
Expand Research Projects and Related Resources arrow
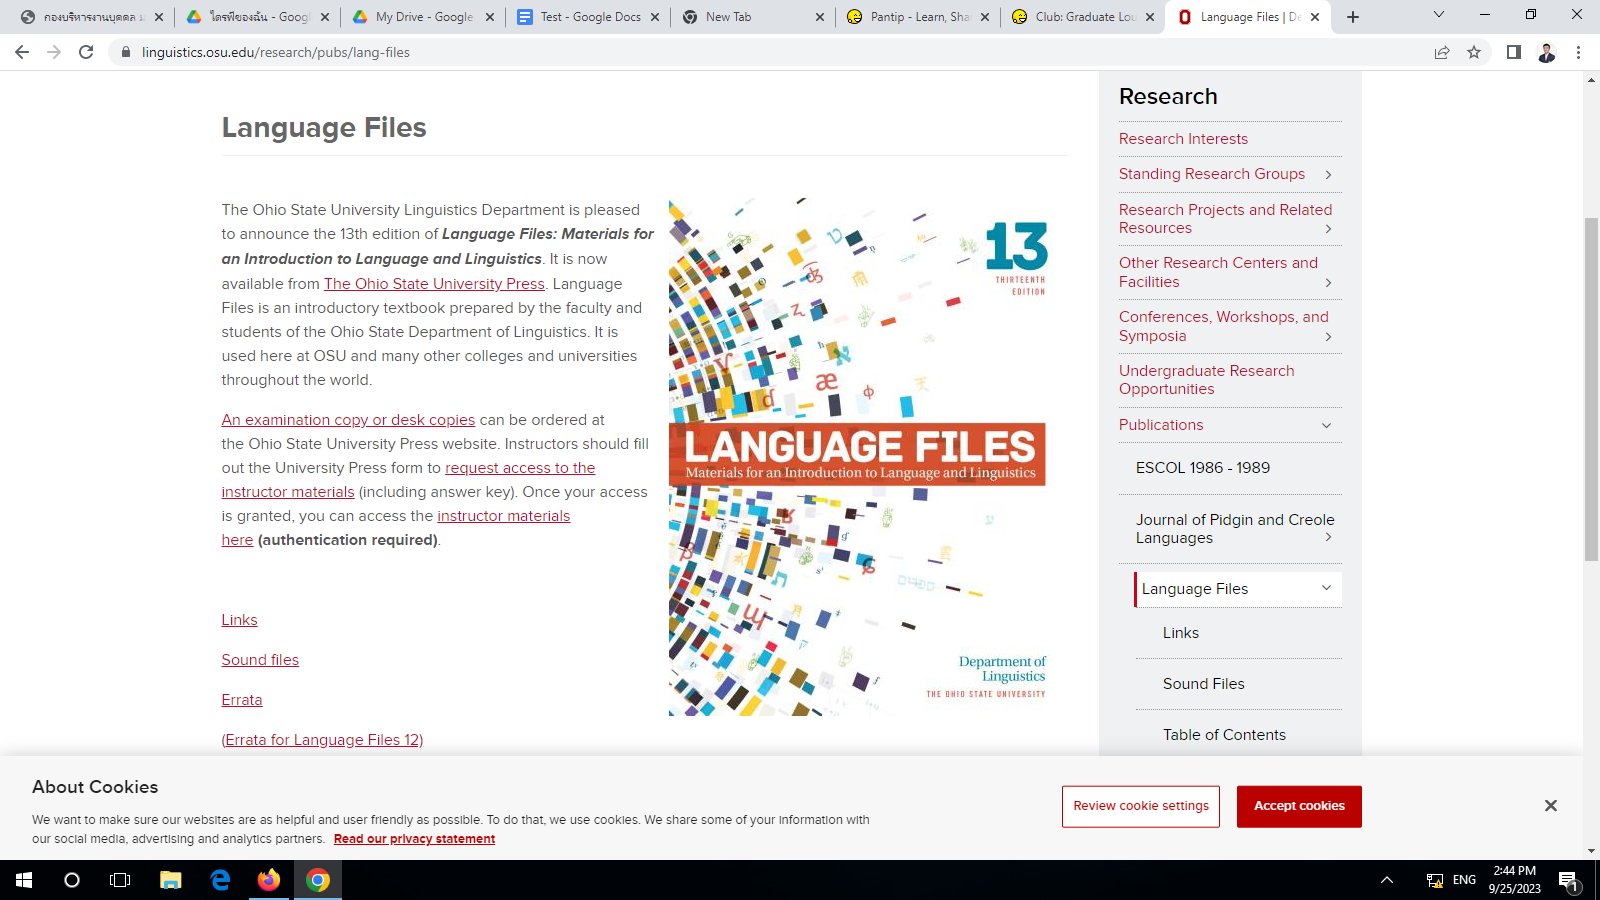(1328, 229)
